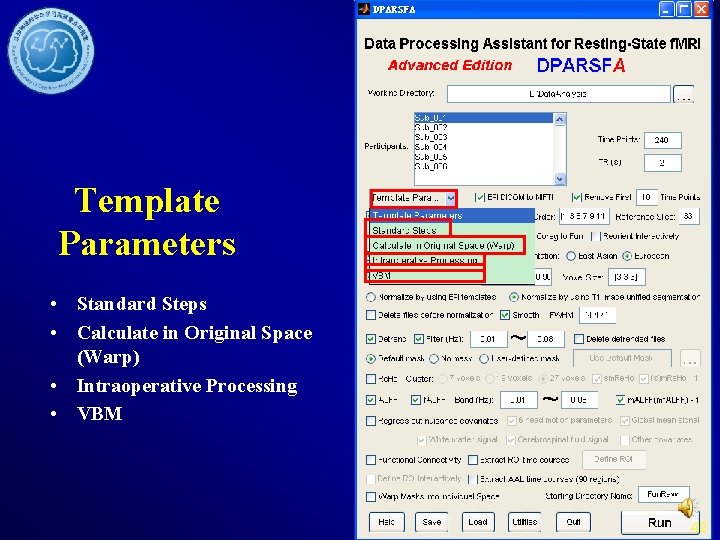Click the Save button

point(432,522)
